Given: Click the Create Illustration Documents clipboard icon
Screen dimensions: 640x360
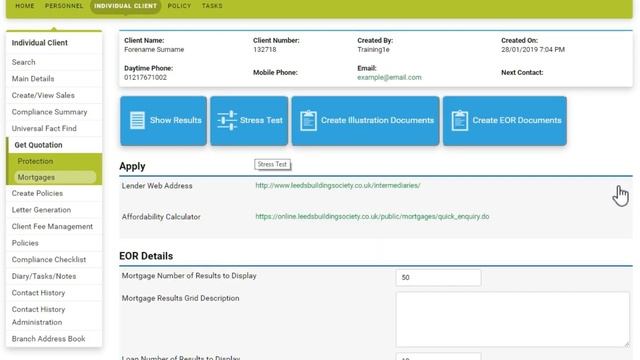Looking at the screenshot, I should pos(308,120).
